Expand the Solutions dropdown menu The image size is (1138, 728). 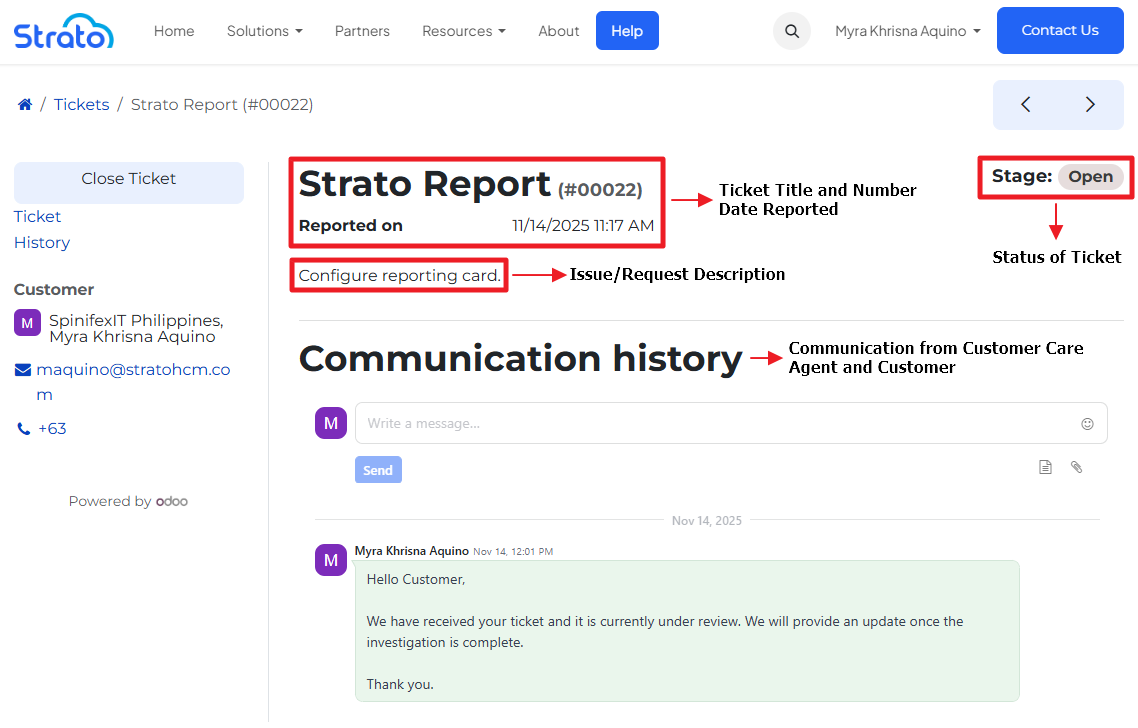coord(264,31)
